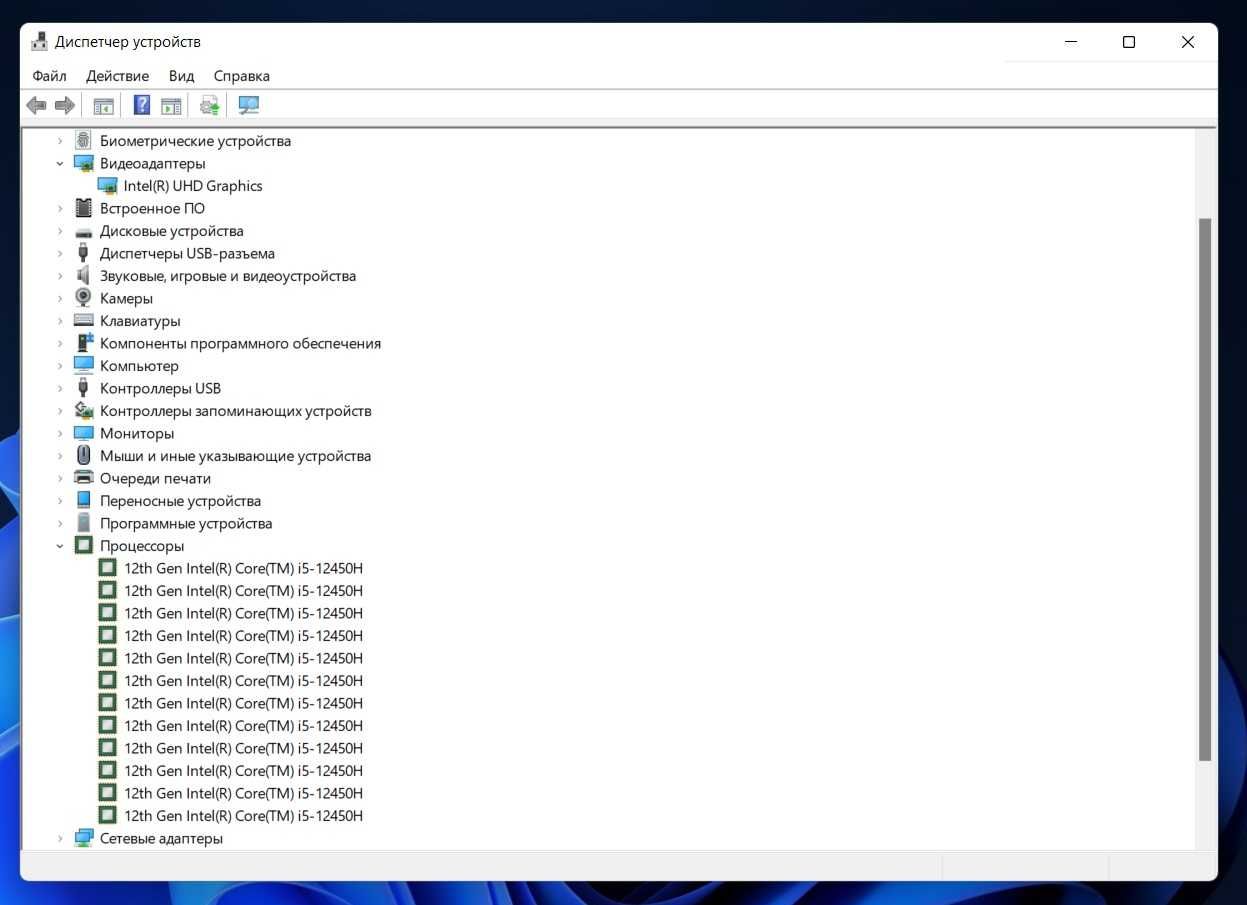Click the Back arrow in the toolbar
The image size is (1247, 905).
pos(37,105)
